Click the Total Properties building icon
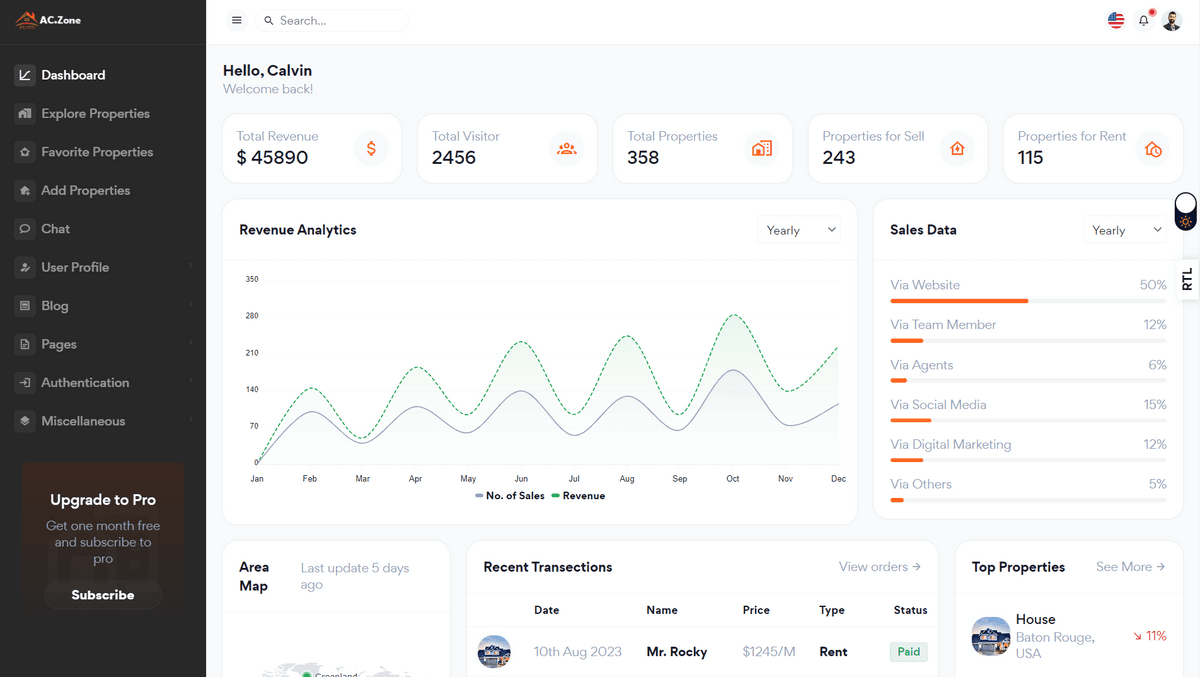The width and height of the screenshot is (1200, 677). coord(762,149)
